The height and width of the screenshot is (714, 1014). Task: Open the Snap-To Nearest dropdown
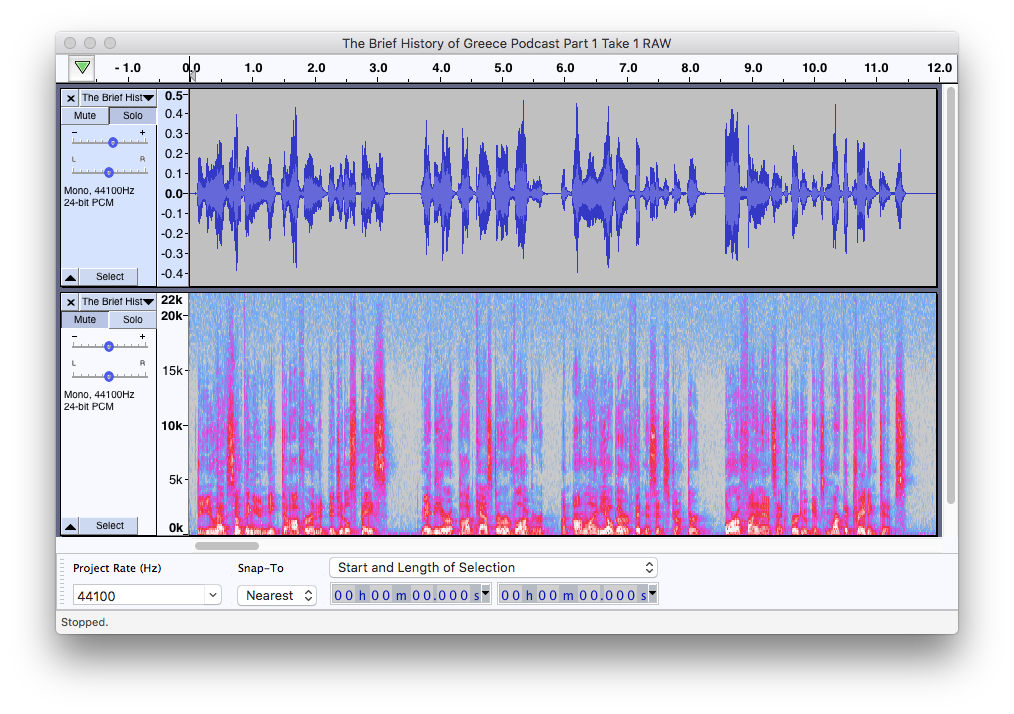click(x=277, y=596)
